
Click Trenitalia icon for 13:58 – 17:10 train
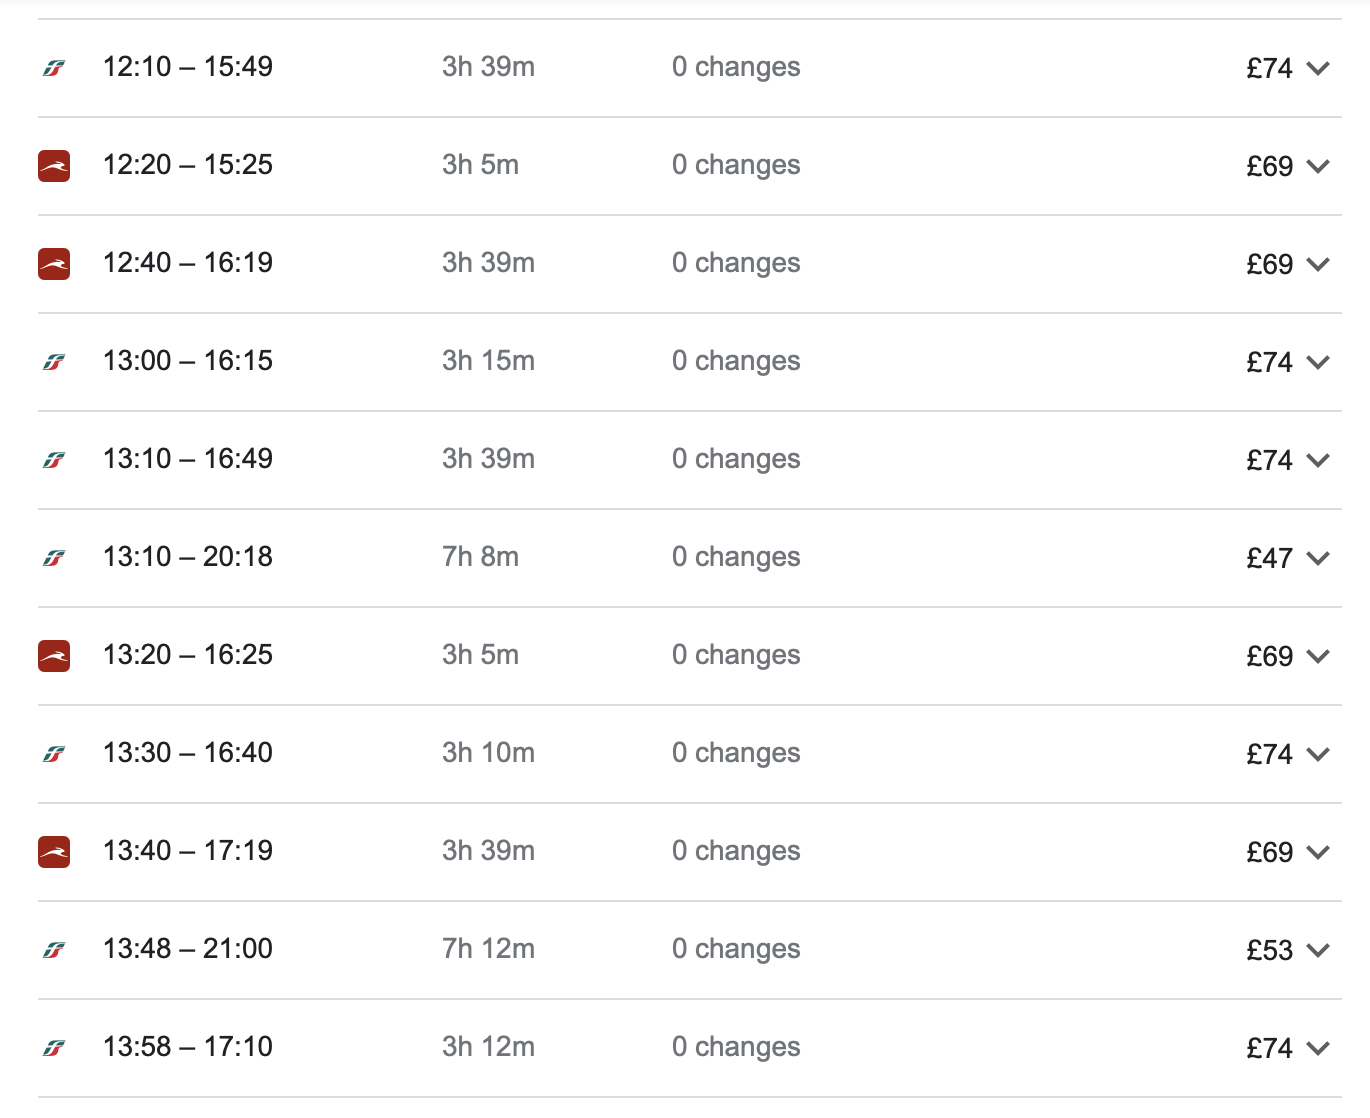54,1048
